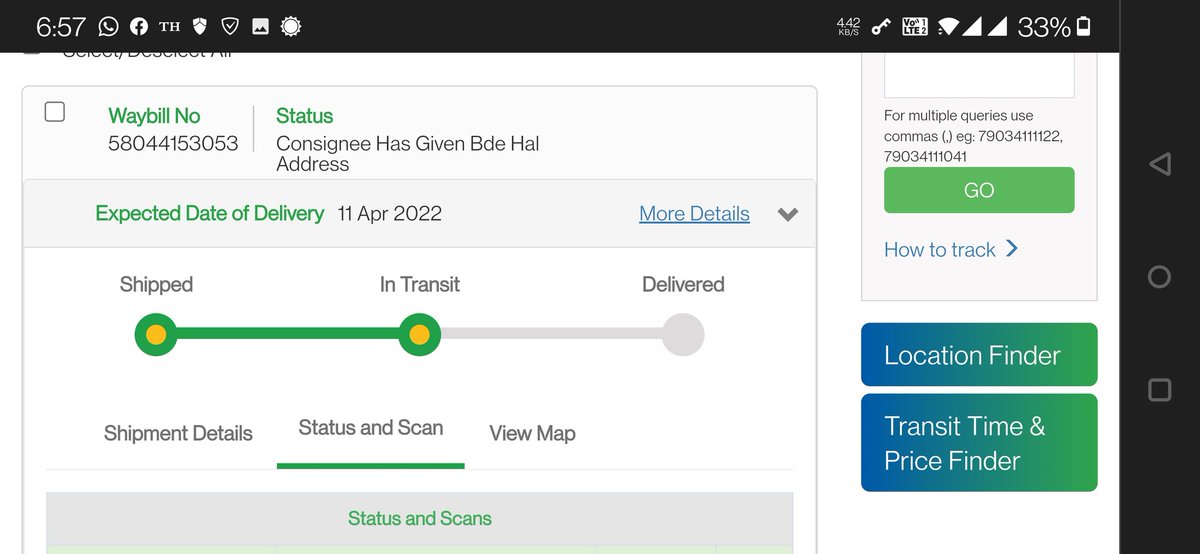The width and height of the screenshot is (1200, 554).
Task: Tap the Android back navigation button
Action: [1159, 164]
